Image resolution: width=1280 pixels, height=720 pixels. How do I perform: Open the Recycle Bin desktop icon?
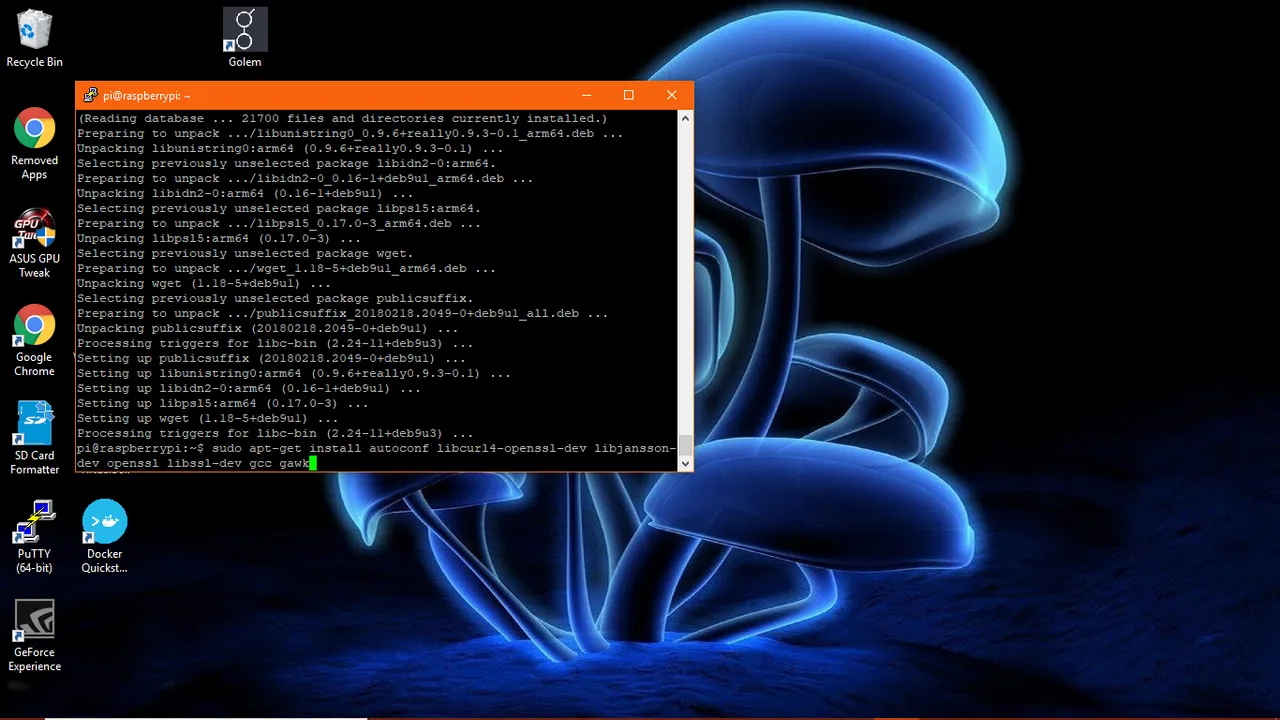(34, 40)
